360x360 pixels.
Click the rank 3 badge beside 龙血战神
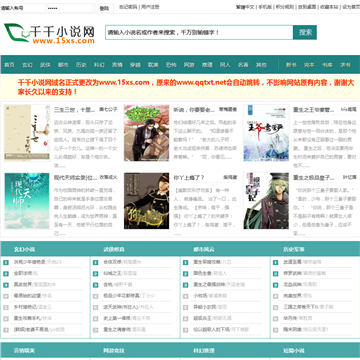[x=275, y=285]
